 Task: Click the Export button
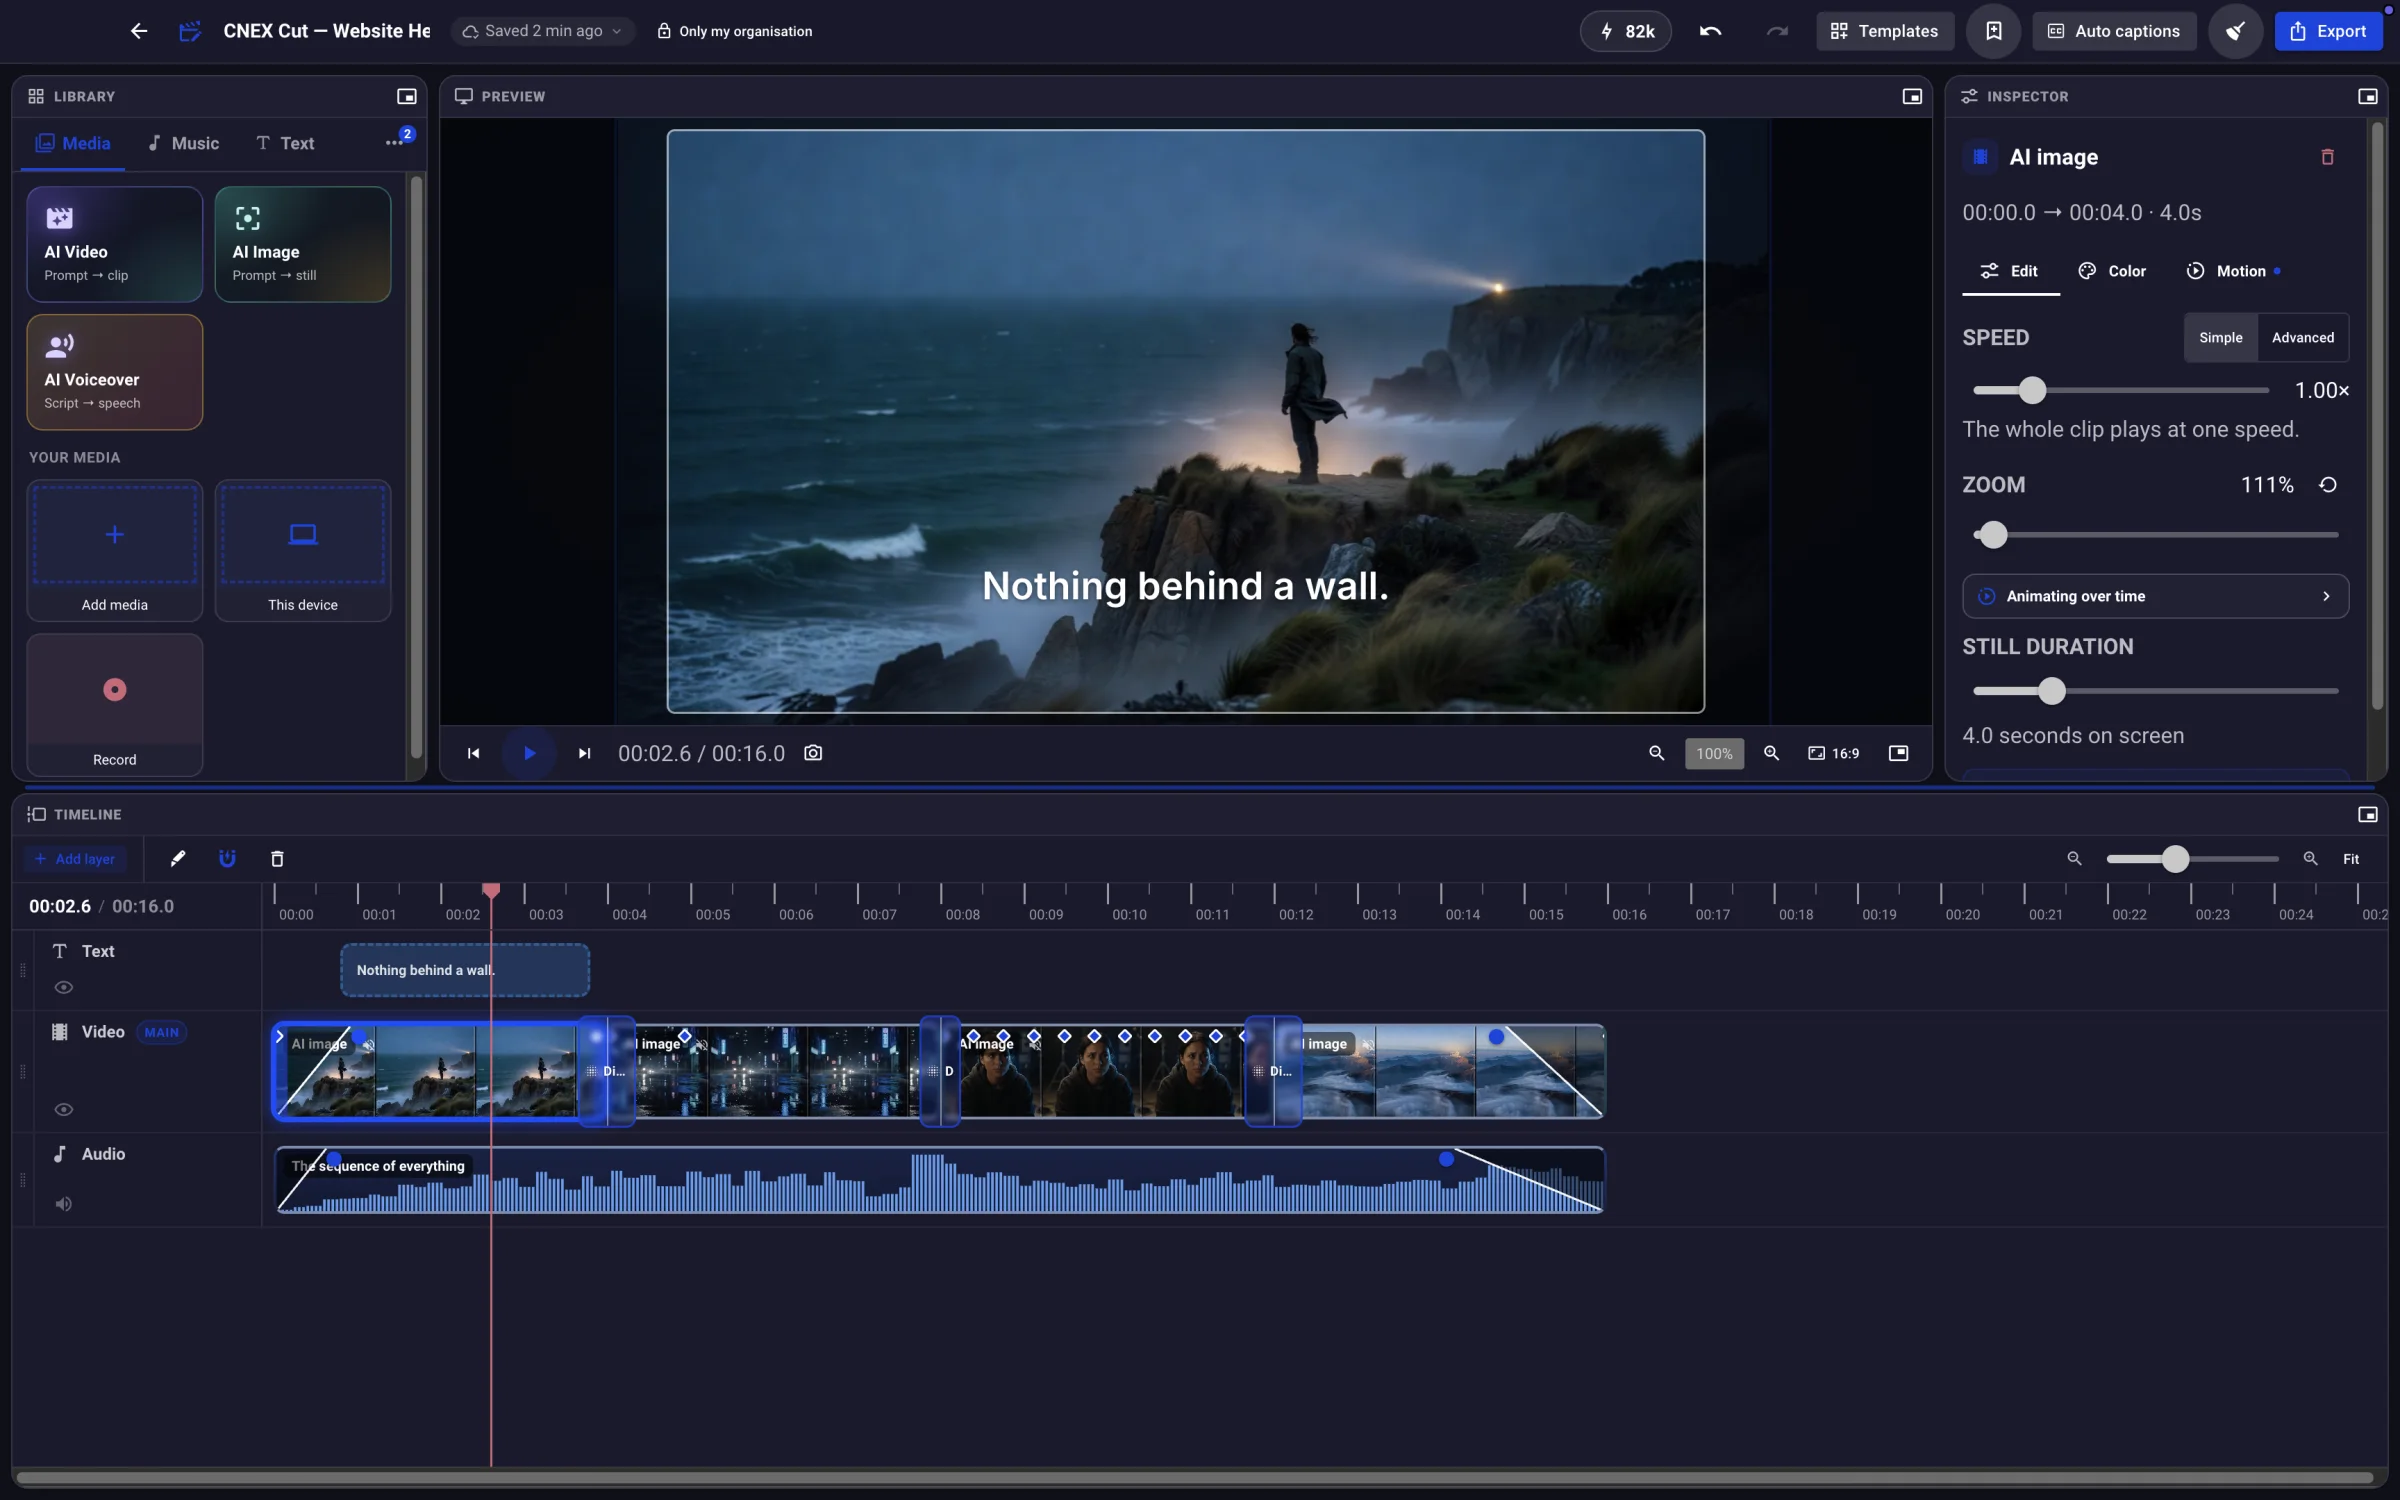(2328, 31)
